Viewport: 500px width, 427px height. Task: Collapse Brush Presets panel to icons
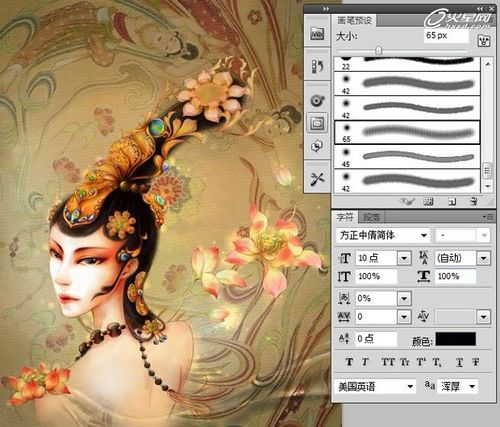click(x=480, y=9)
